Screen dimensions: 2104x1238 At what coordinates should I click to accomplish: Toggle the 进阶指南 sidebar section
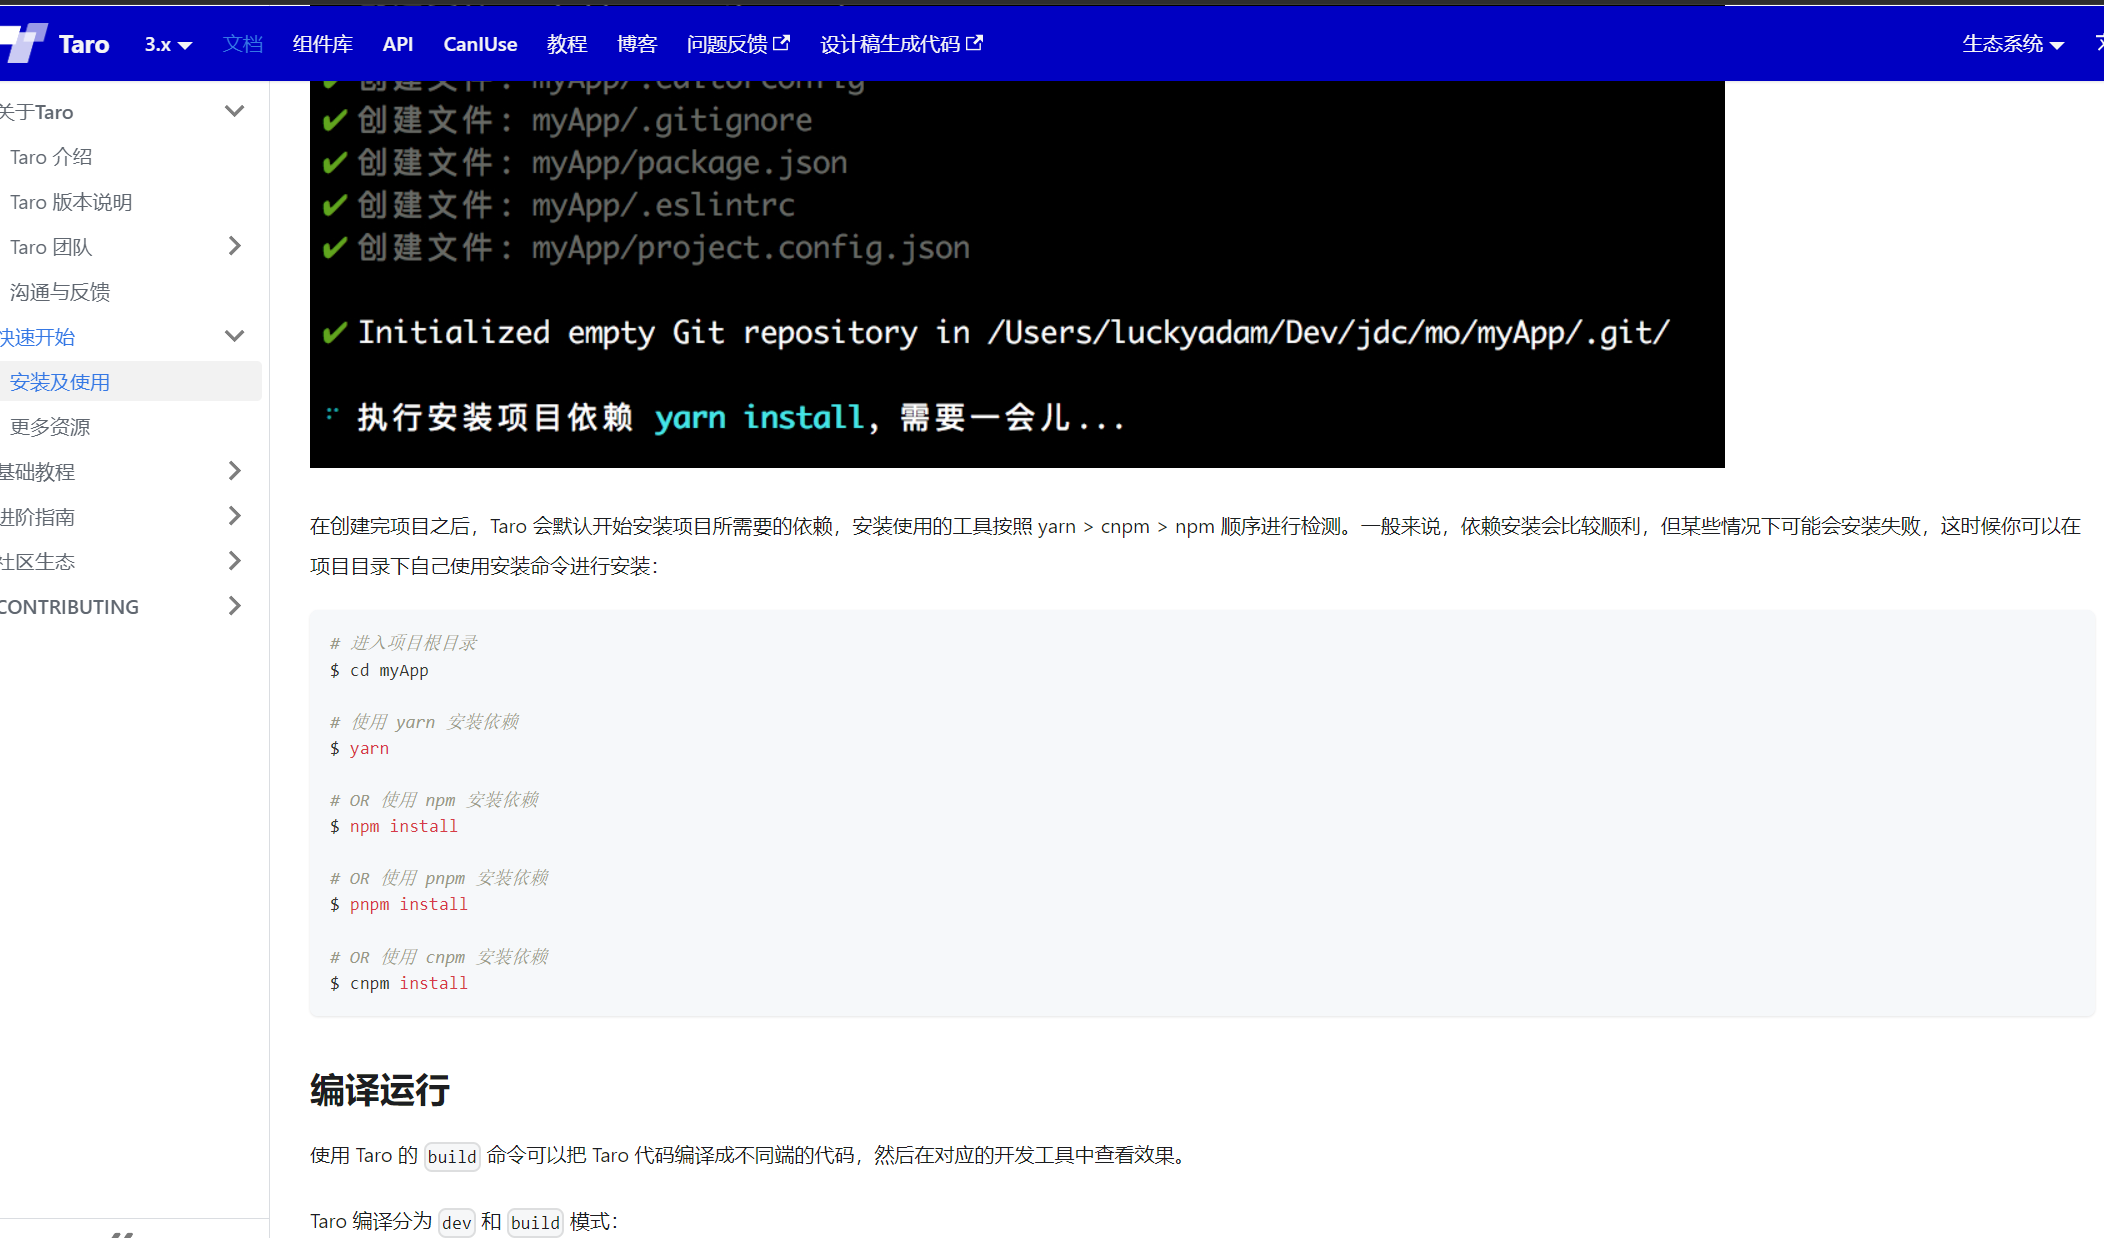(x=237, y=516)
